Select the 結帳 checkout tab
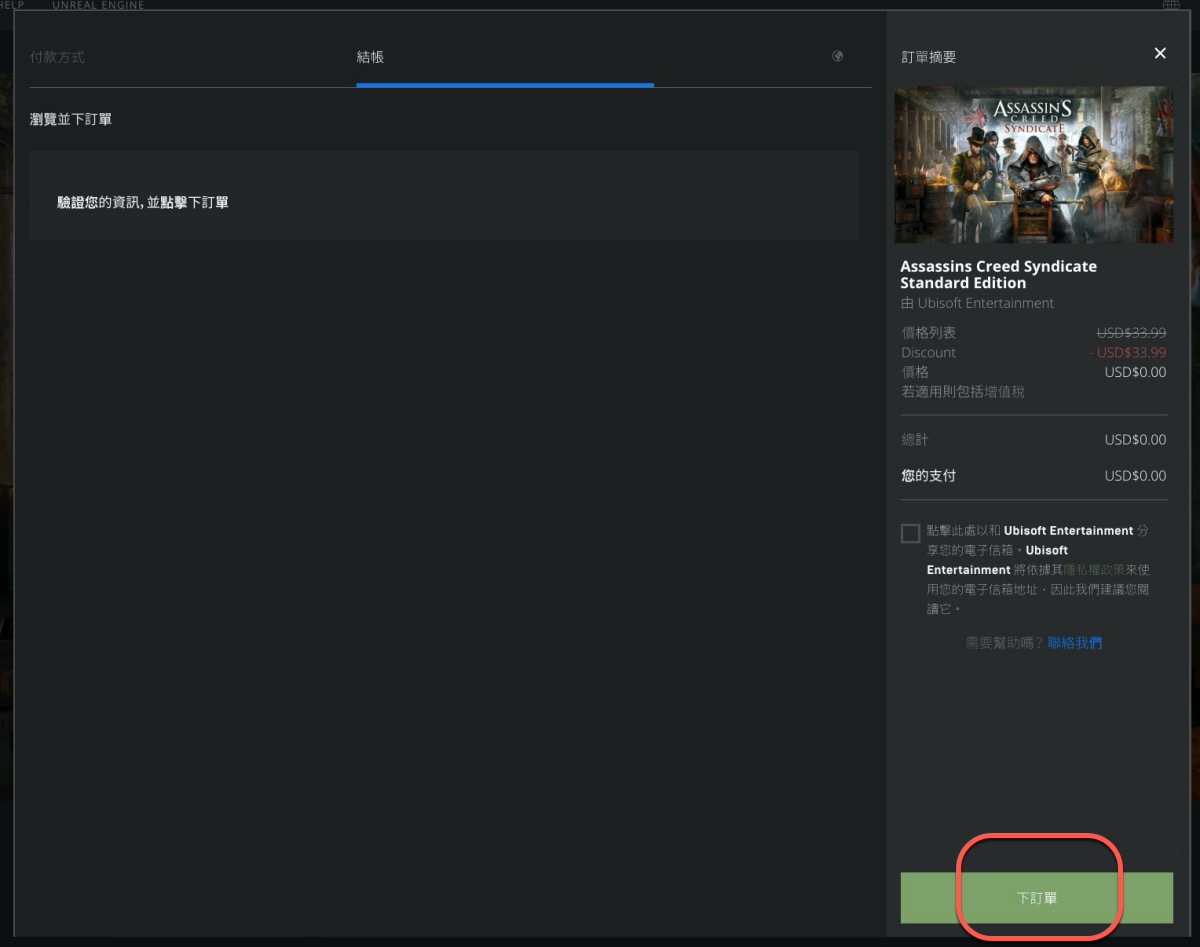The width and height of the screenshot is (1200, 947). click(370, 57)
